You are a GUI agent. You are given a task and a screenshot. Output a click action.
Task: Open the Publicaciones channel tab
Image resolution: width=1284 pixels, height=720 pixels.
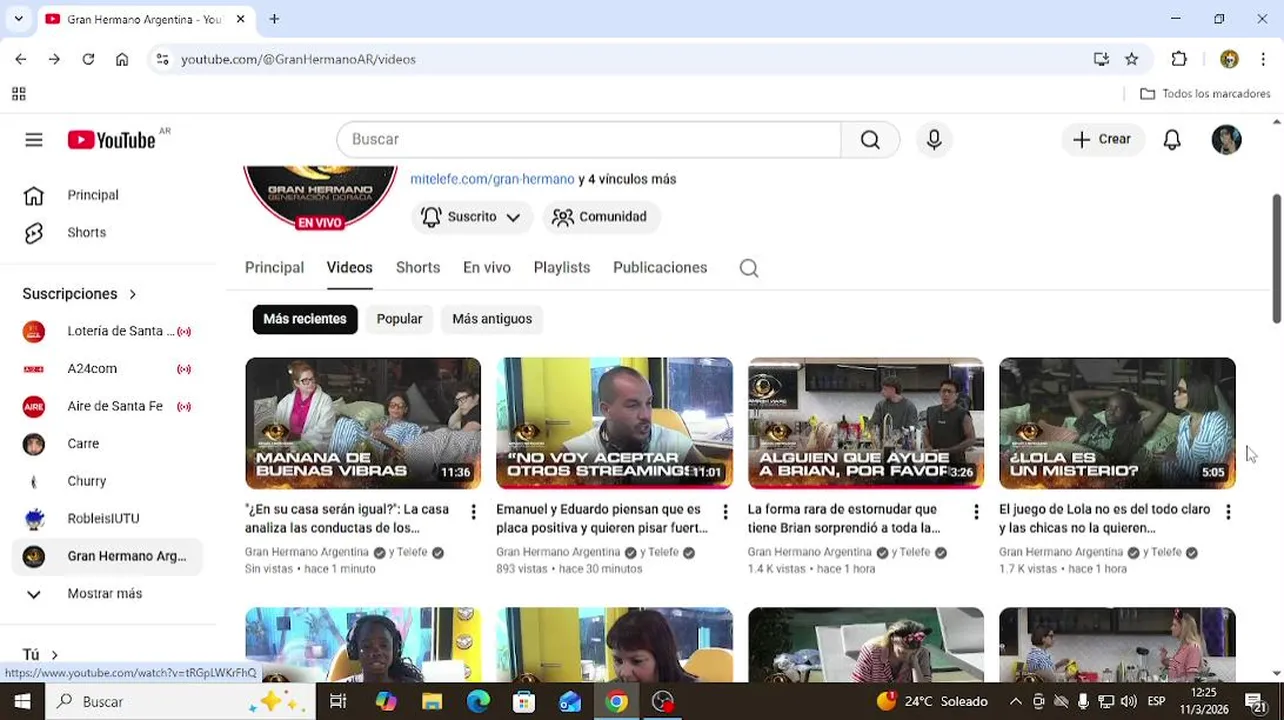tap(660, 268)
